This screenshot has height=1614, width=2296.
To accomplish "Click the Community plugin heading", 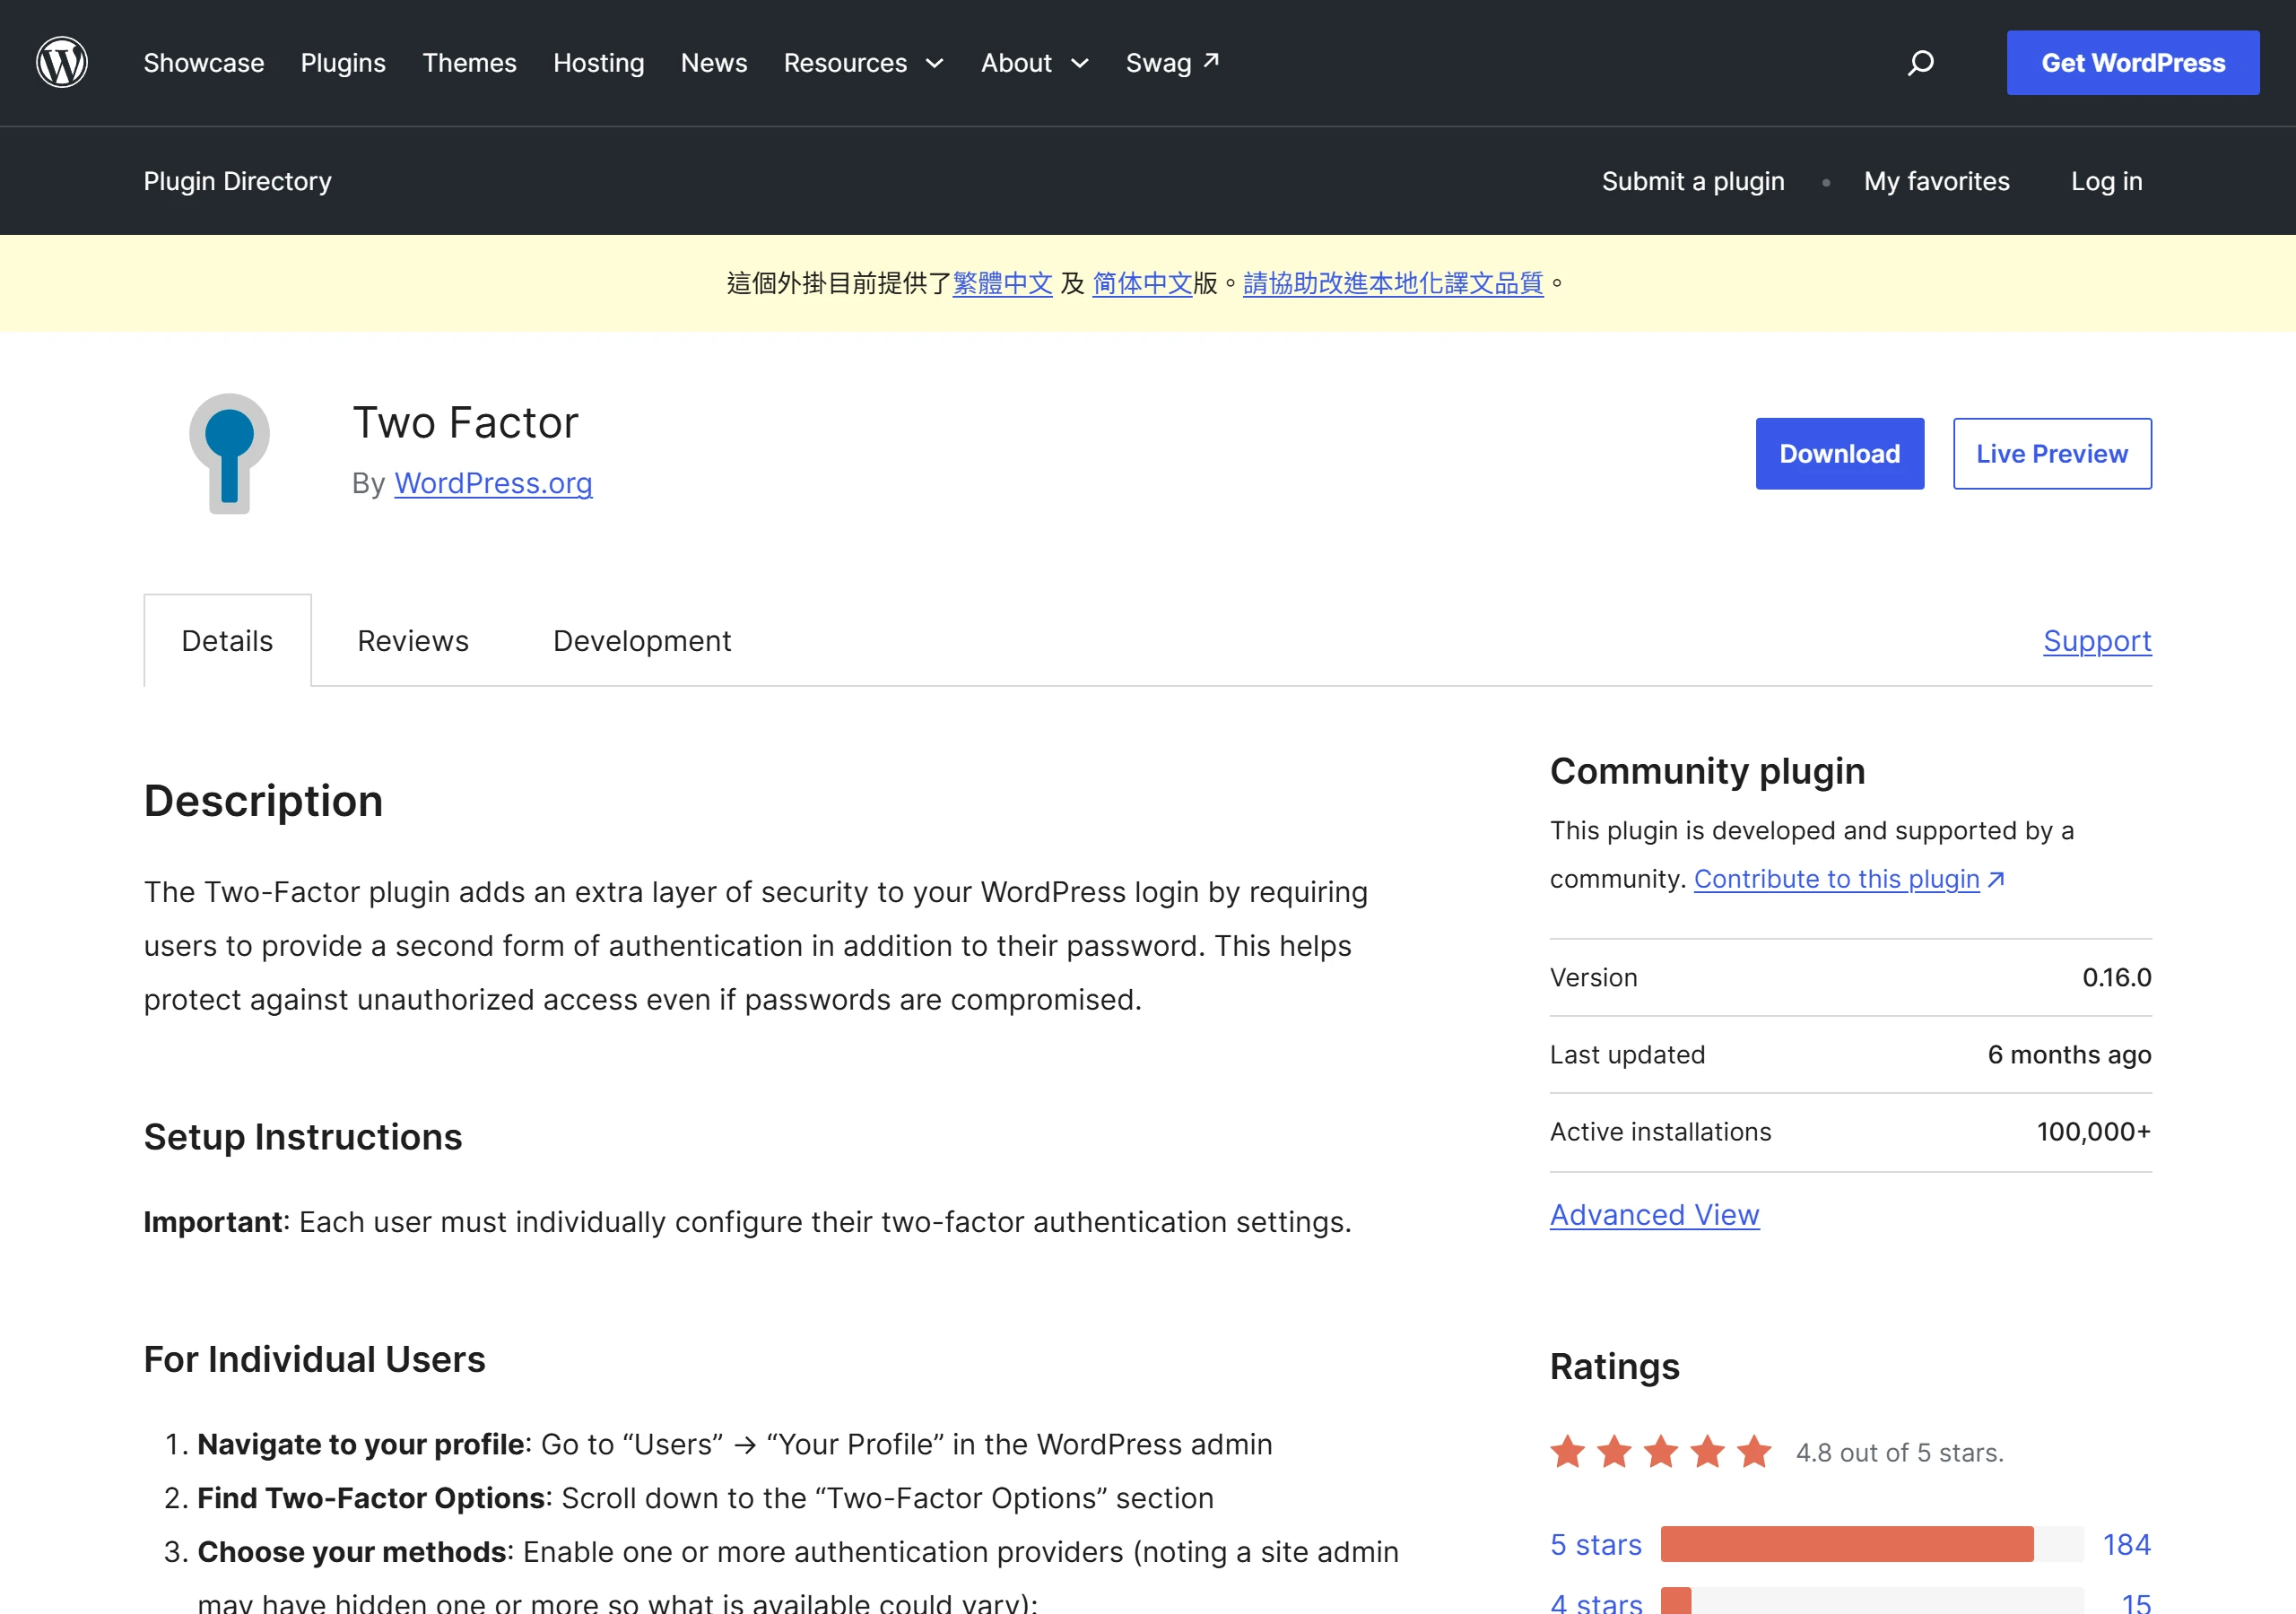I will 1707,771.
